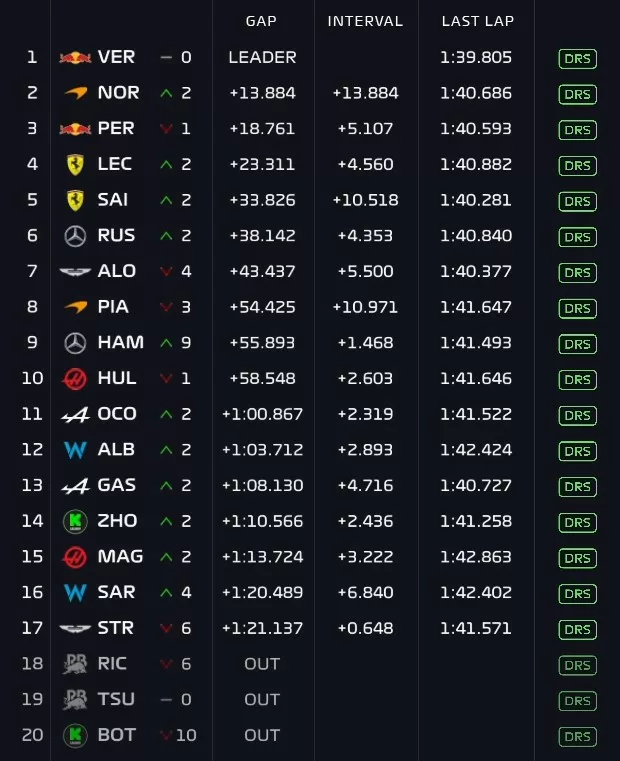620x761 pixels.
Task: Click the Mercedes logo next to RUS
Action: [75, 236]
